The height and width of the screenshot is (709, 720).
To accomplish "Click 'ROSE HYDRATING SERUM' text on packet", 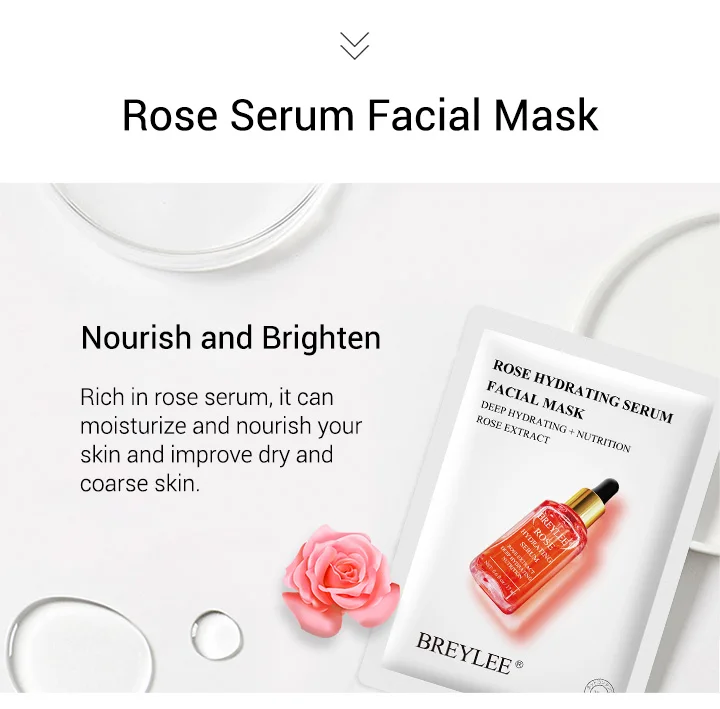I will [582, 391].
